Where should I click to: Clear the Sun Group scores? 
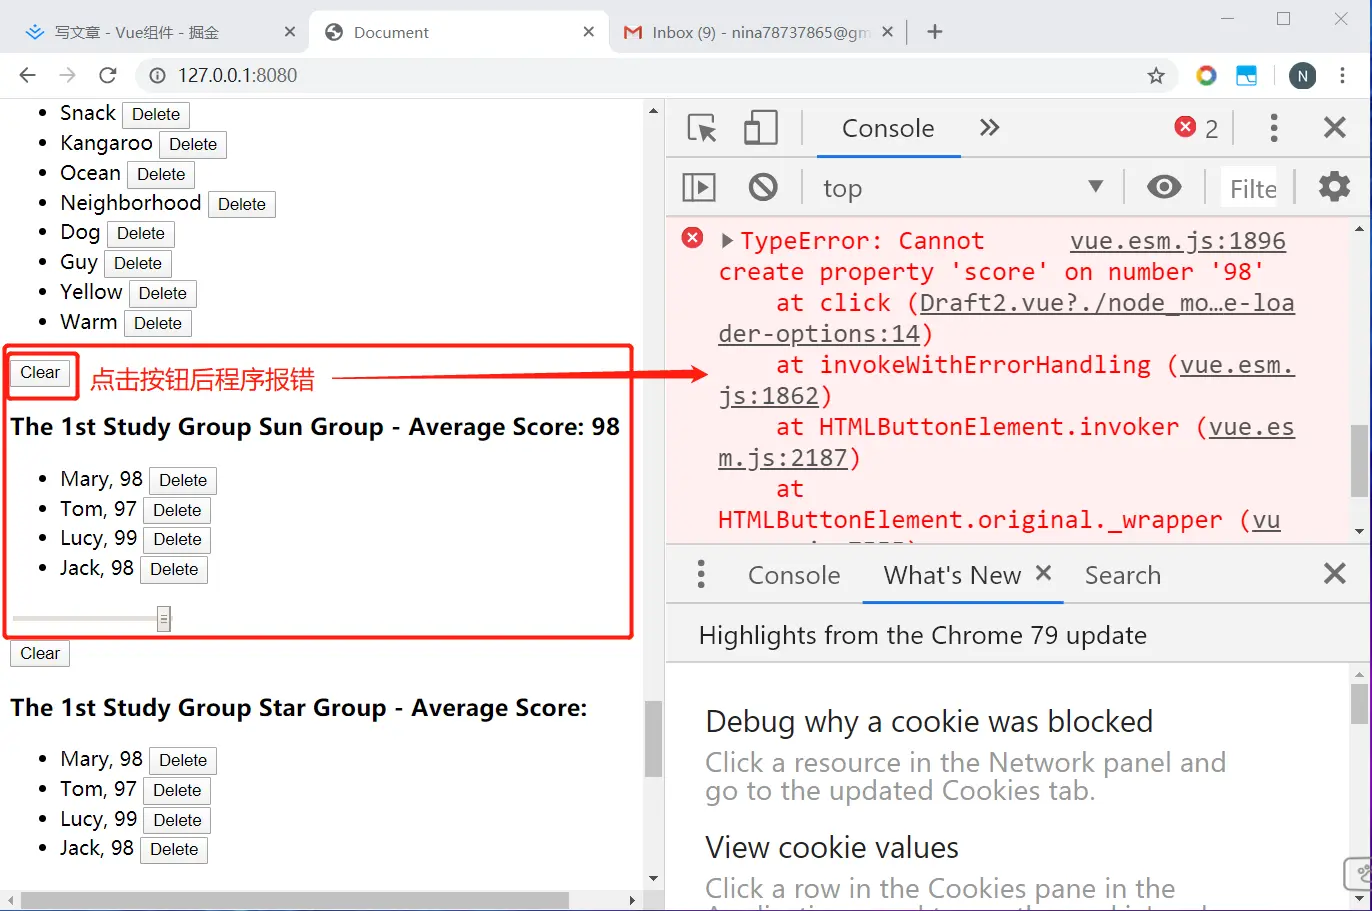pos(40,372)
